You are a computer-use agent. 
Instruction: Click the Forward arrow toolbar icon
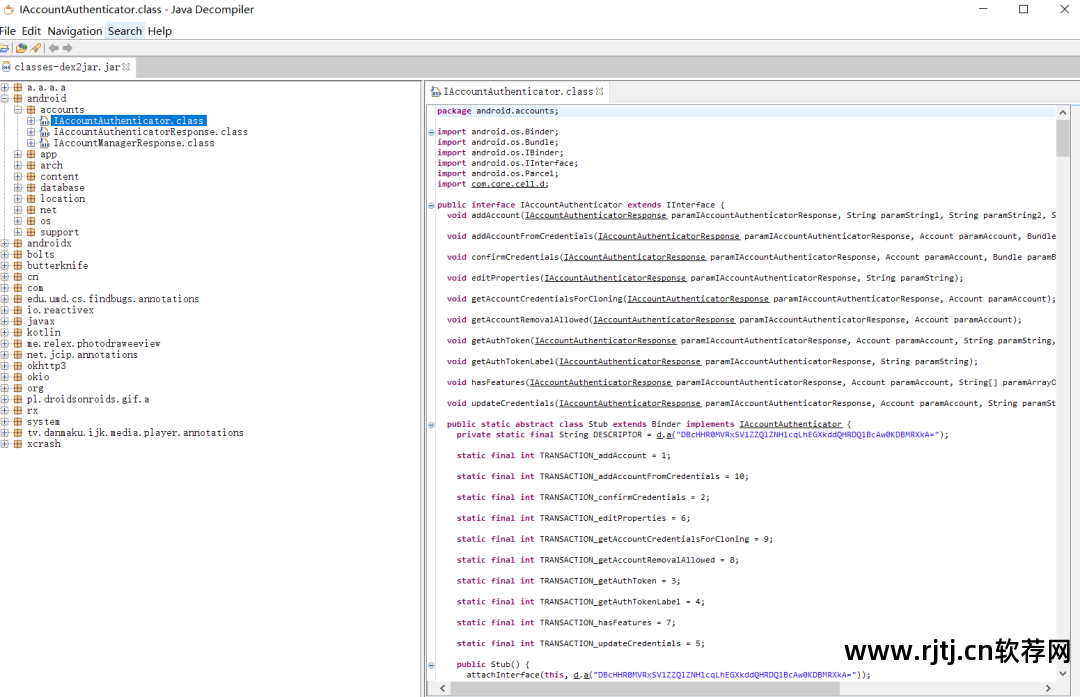pyautogui.click(x=68, y=48)
